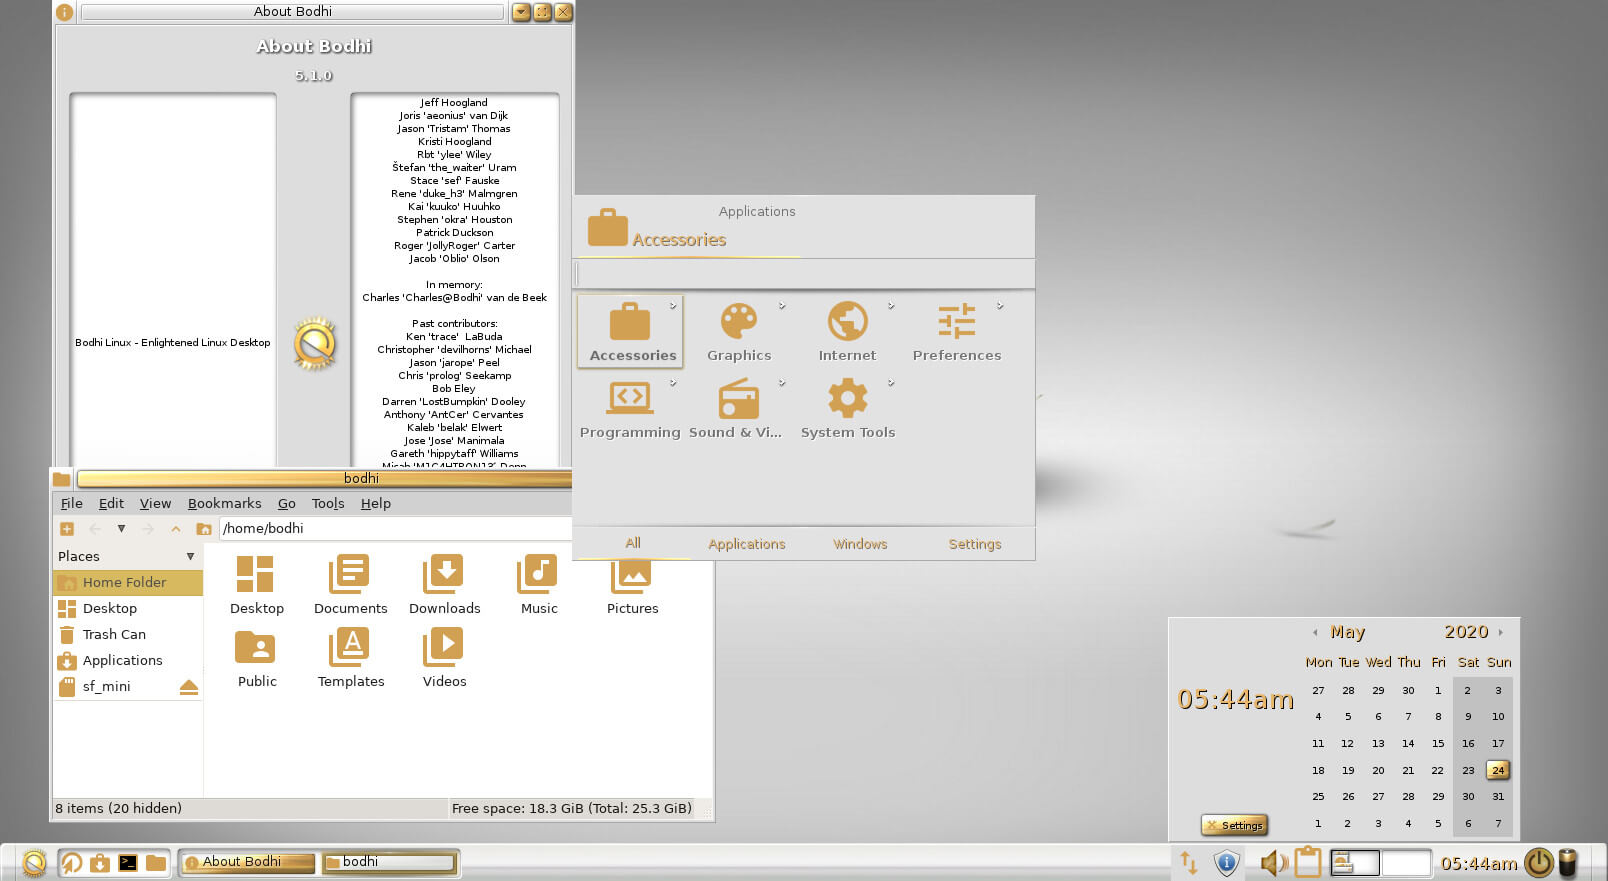Open the Help menu
This screenshot has width=1608, height=881.
[376, 503]
